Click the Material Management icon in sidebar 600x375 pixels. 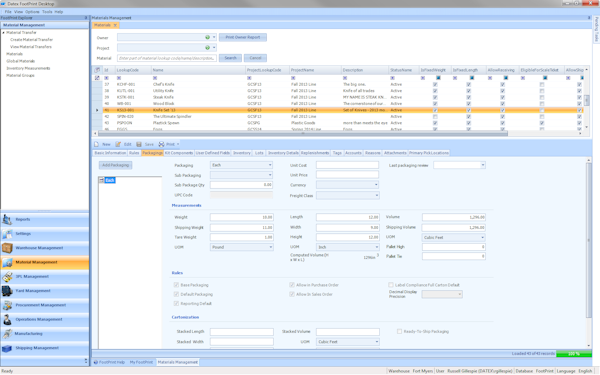coord(7,262)
